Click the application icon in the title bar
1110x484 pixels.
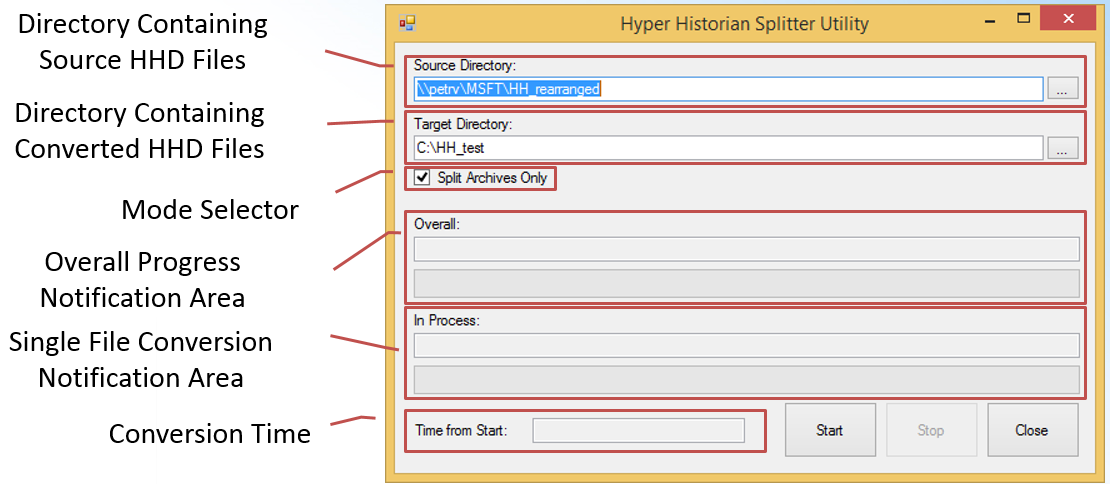(407, 22)
